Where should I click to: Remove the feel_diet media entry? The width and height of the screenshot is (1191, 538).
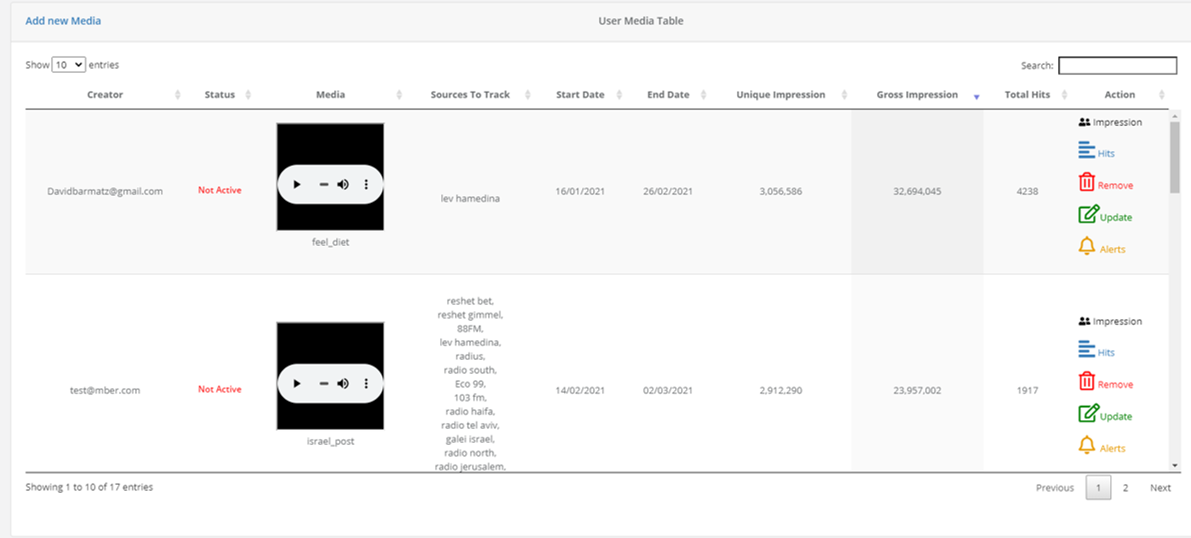pos(1105,184)
